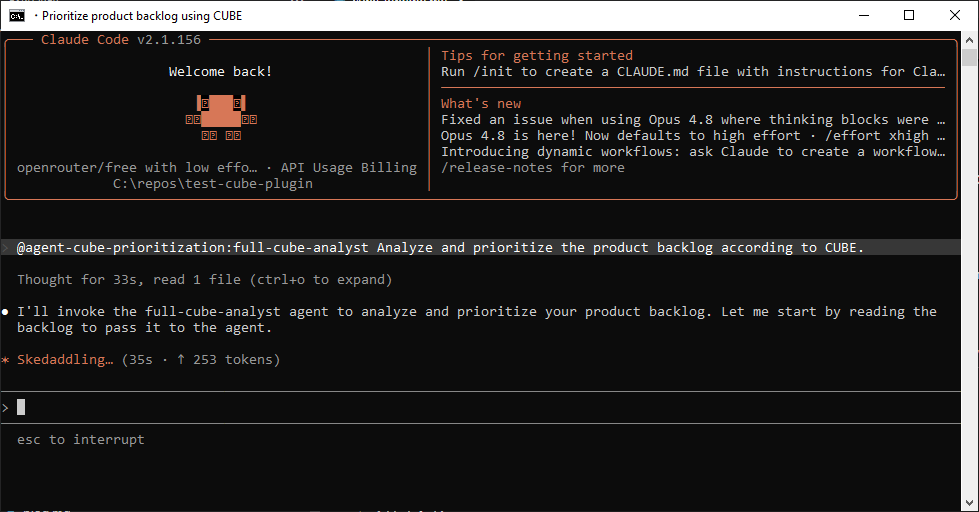Click the white bullet beside the response

(6, 312)
